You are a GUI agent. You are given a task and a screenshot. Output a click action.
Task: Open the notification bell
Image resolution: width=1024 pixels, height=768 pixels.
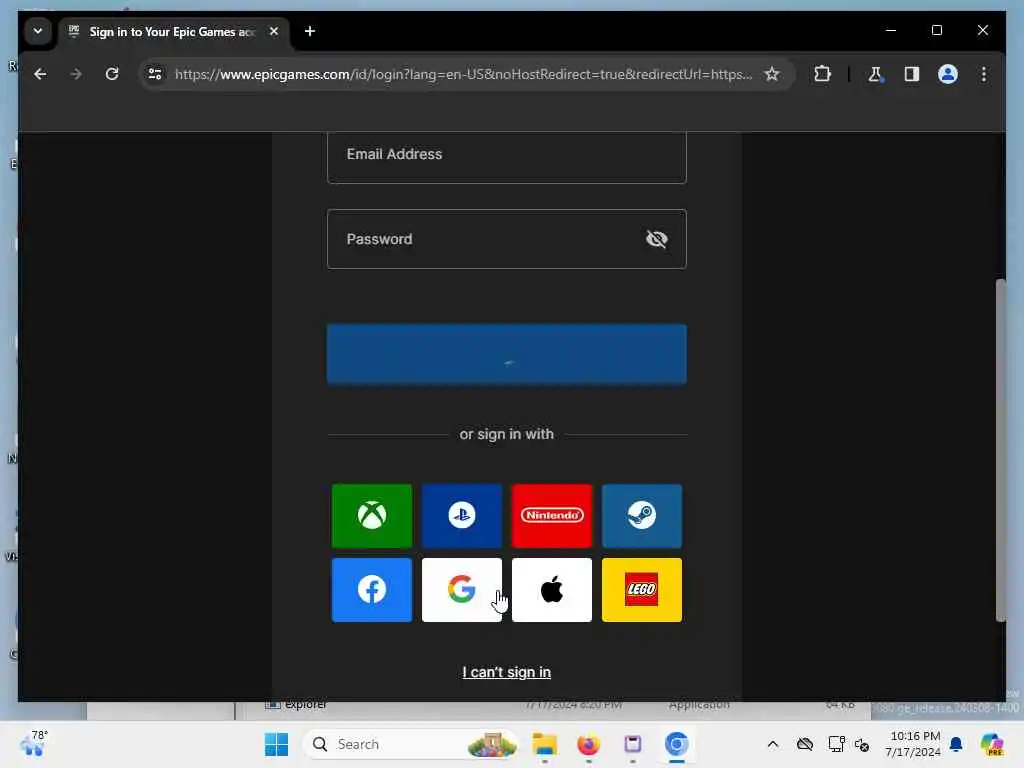[x=956, y=744]
